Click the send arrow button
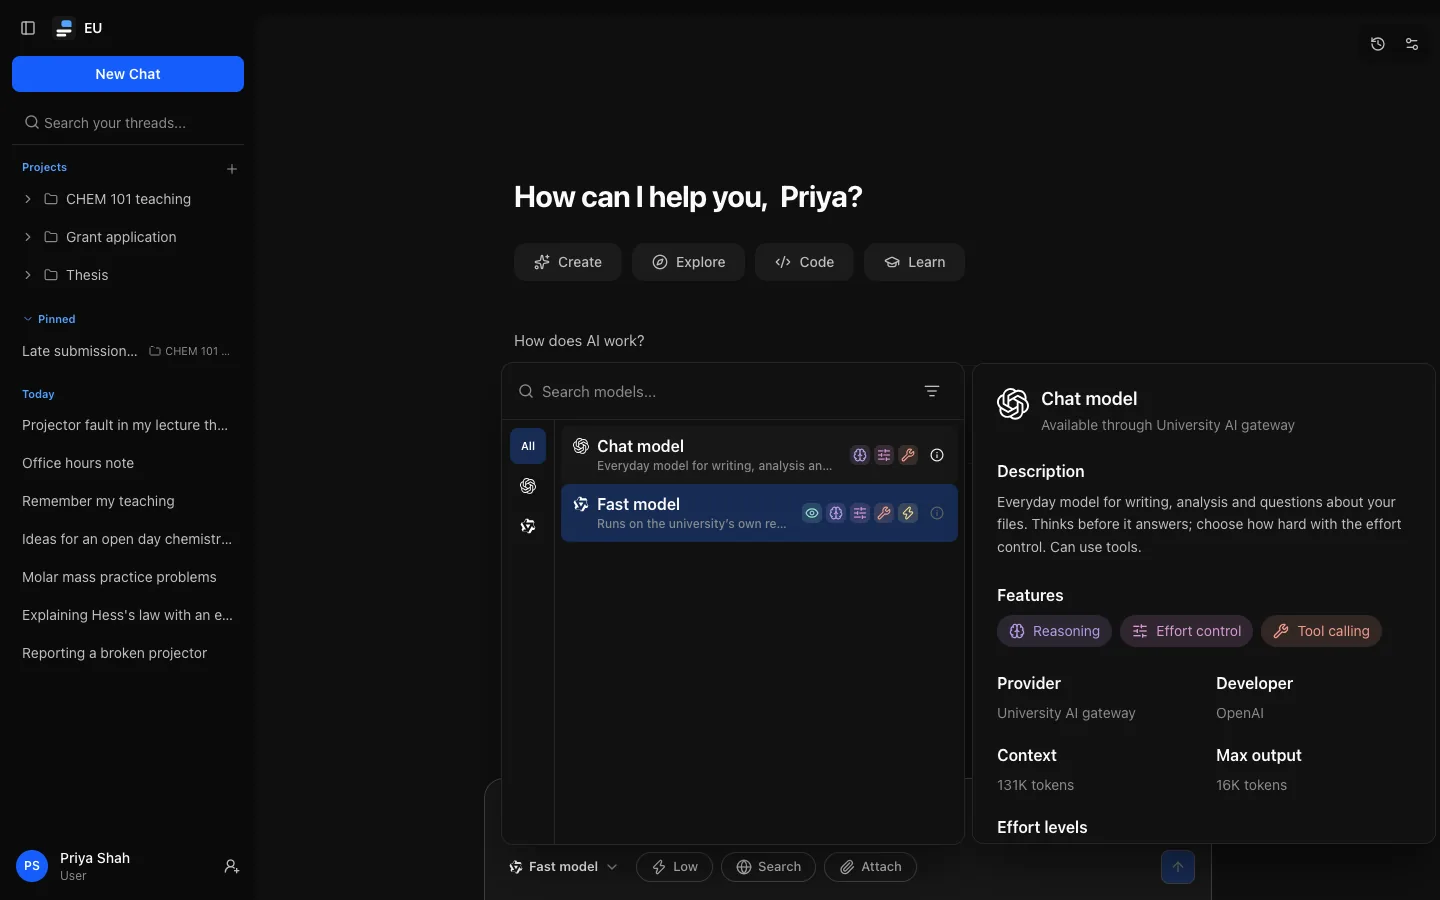The image size is (1440, 900). [x=1178, y=867]
